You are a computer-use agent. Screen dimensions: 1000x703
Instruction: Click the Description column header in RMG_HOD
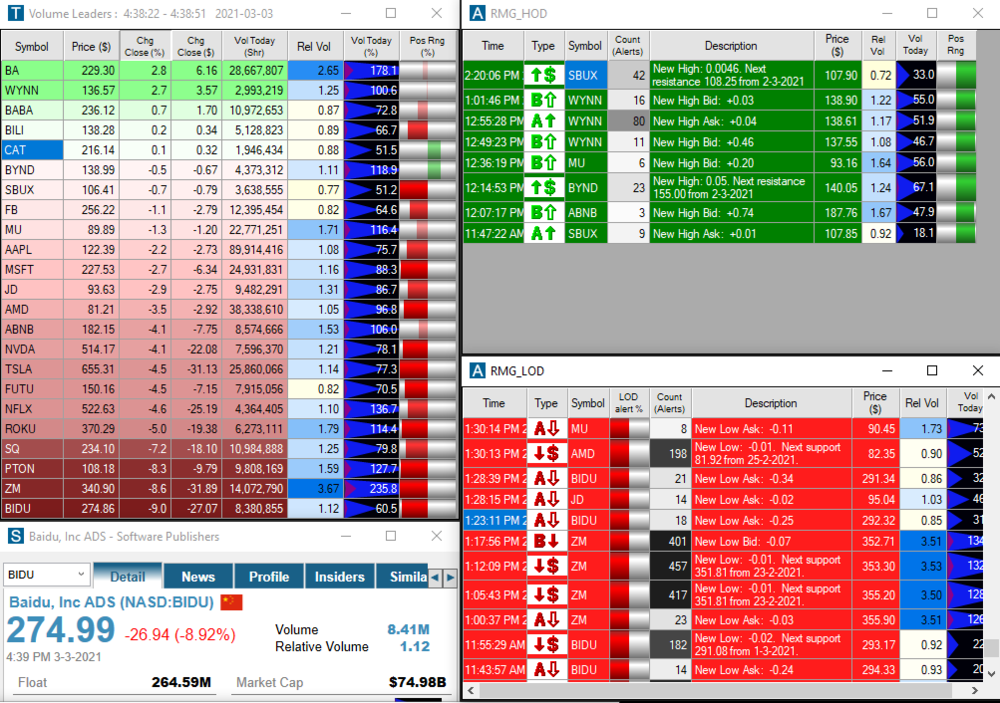click(731, 46)
